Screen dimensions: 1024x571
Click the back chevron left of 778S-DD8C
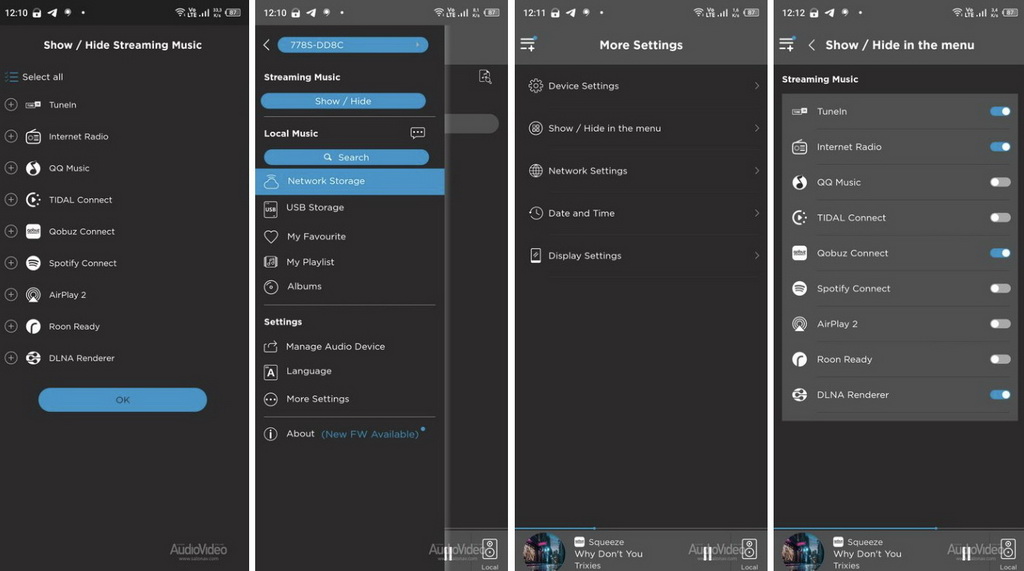tap(267, 45)
